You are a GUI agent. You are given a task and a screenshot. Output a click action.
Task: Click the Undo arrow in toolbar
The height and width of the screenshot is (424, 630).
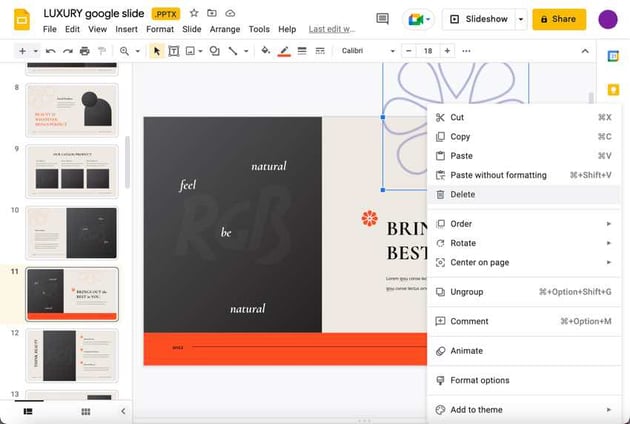pos(50,50)
